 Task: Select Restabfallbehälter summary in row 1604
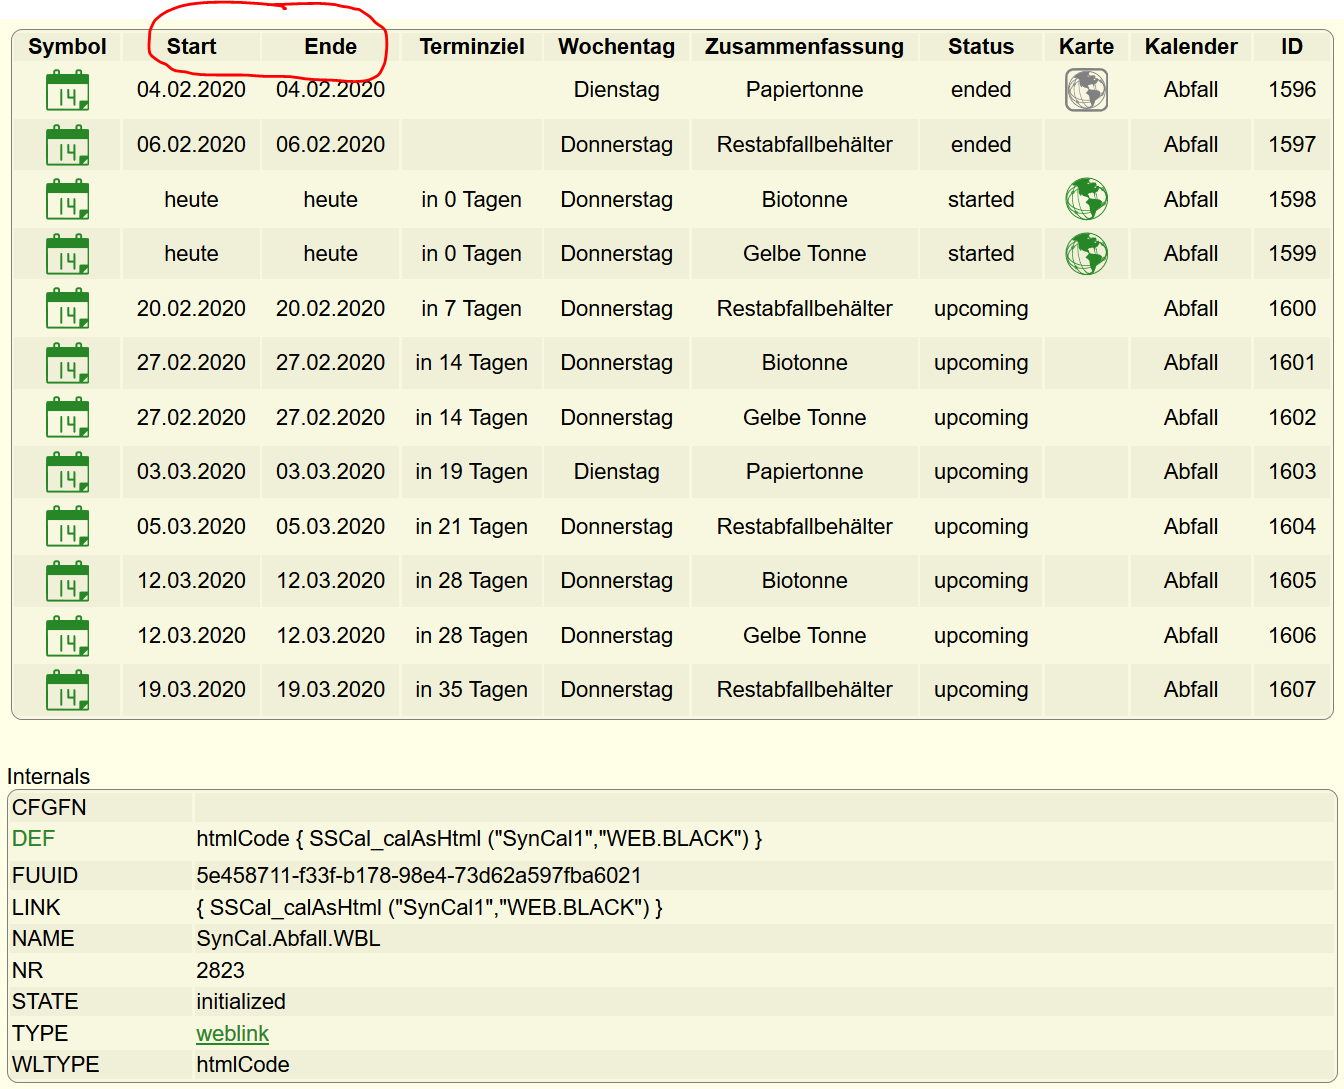pos(804,526)
